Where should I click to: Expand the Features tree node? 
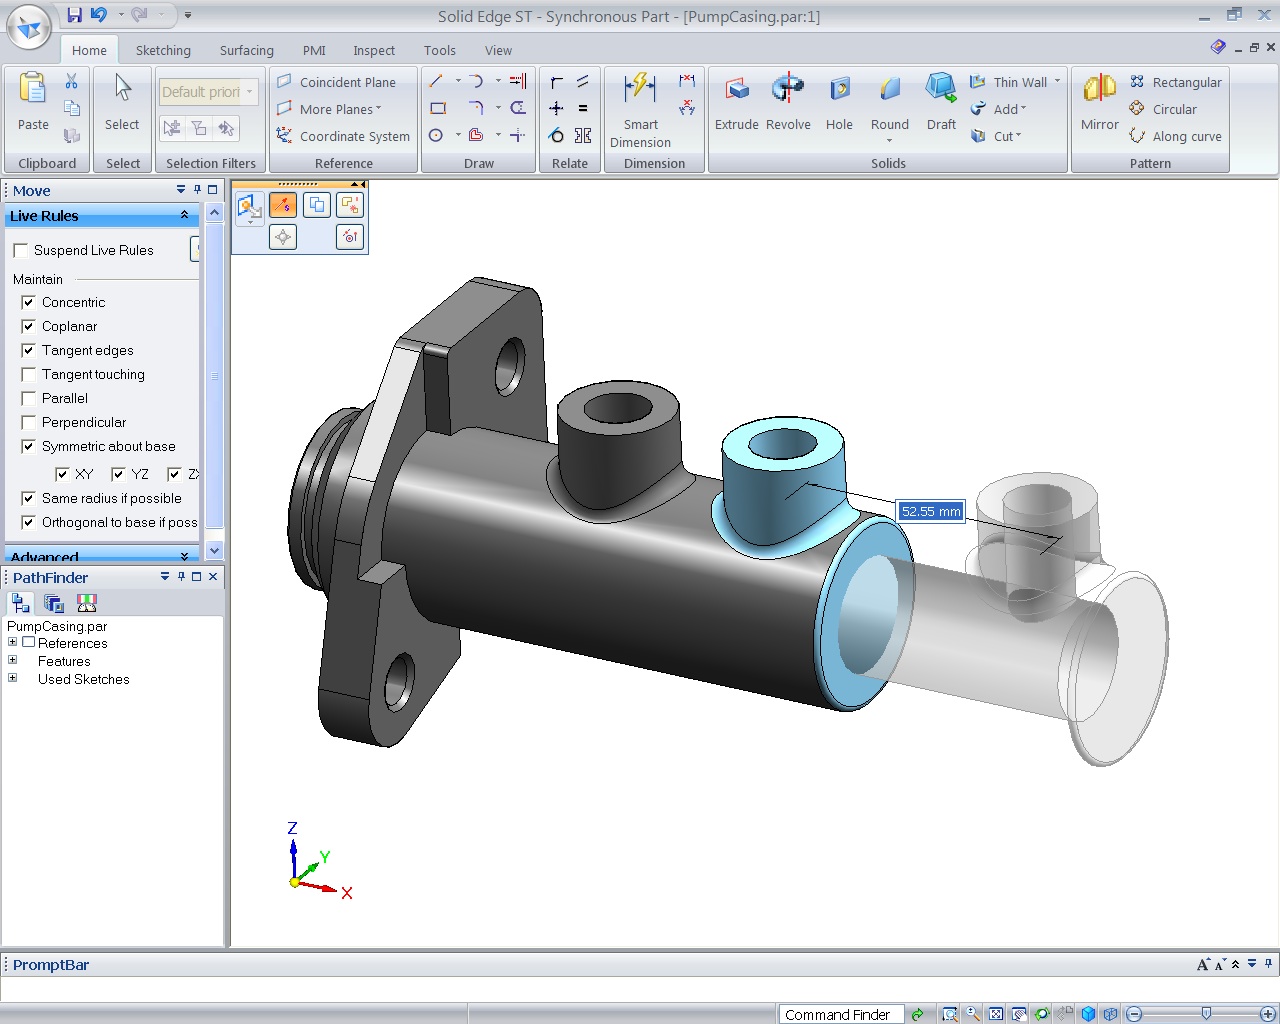(12, 660)
